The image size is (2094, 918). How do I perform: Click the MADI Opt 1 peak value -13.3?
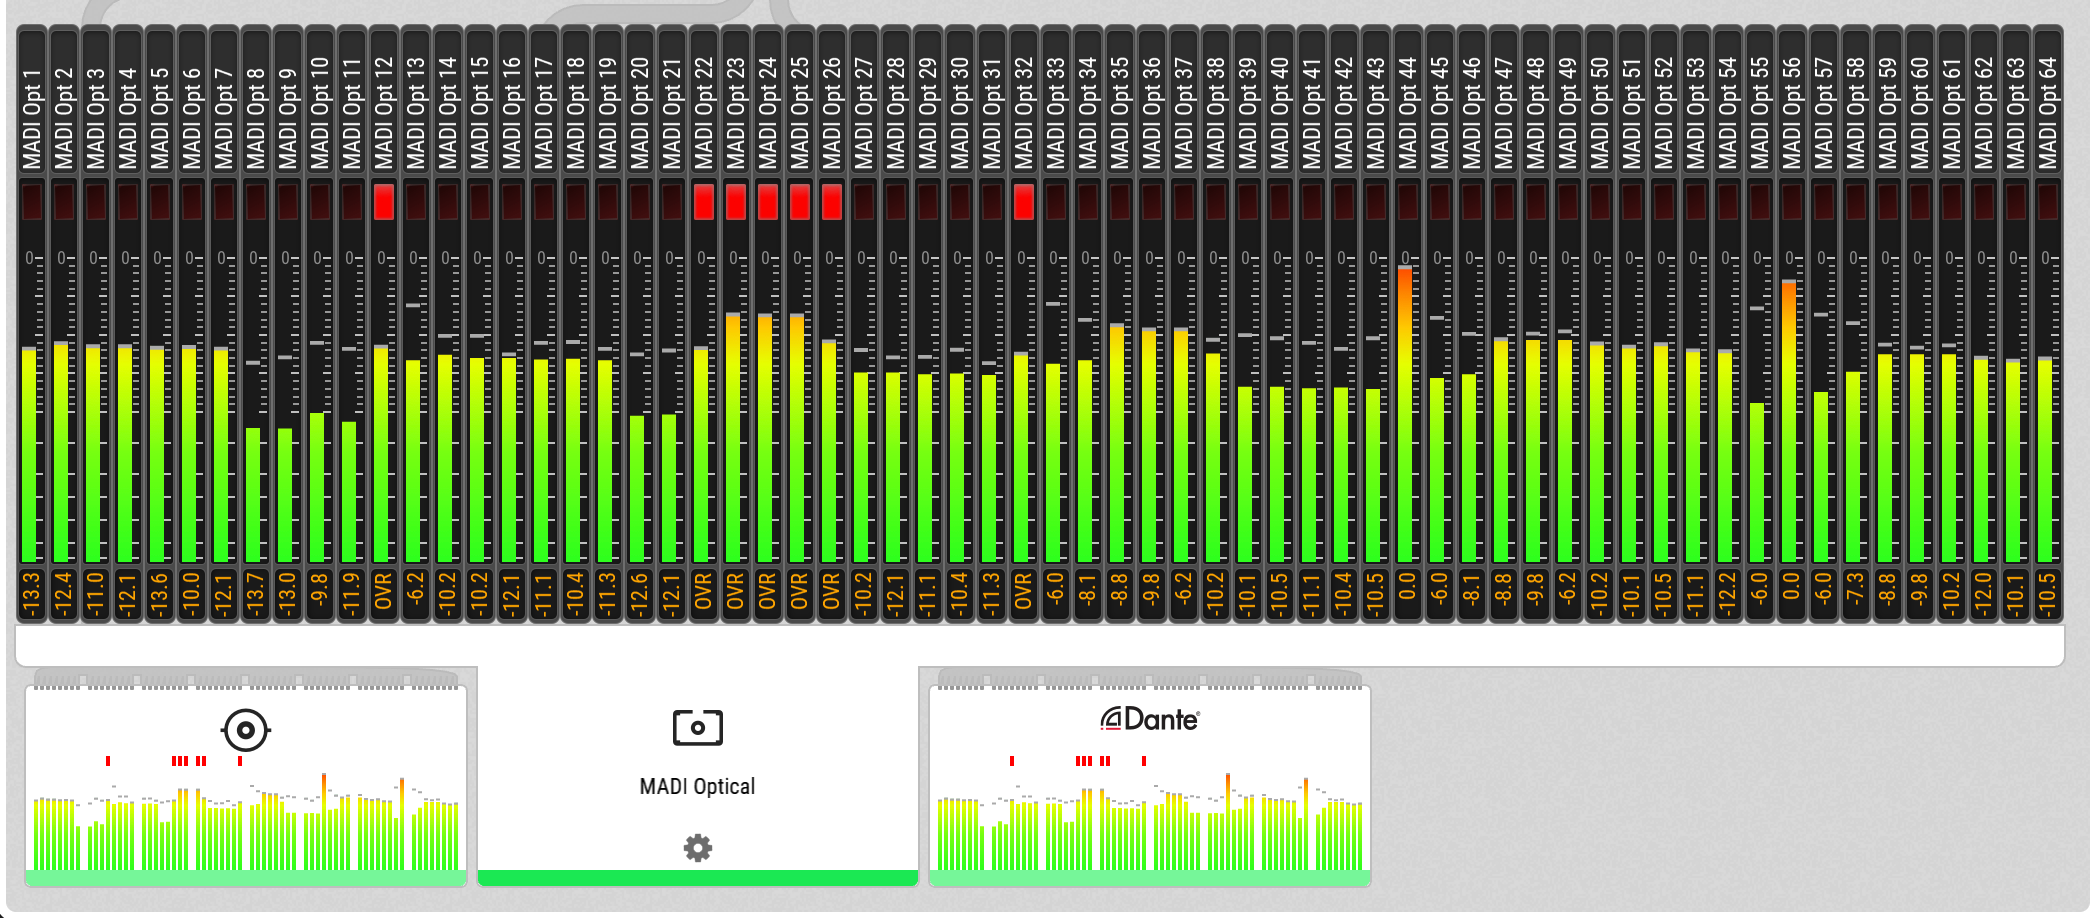(x=31, y=594)
